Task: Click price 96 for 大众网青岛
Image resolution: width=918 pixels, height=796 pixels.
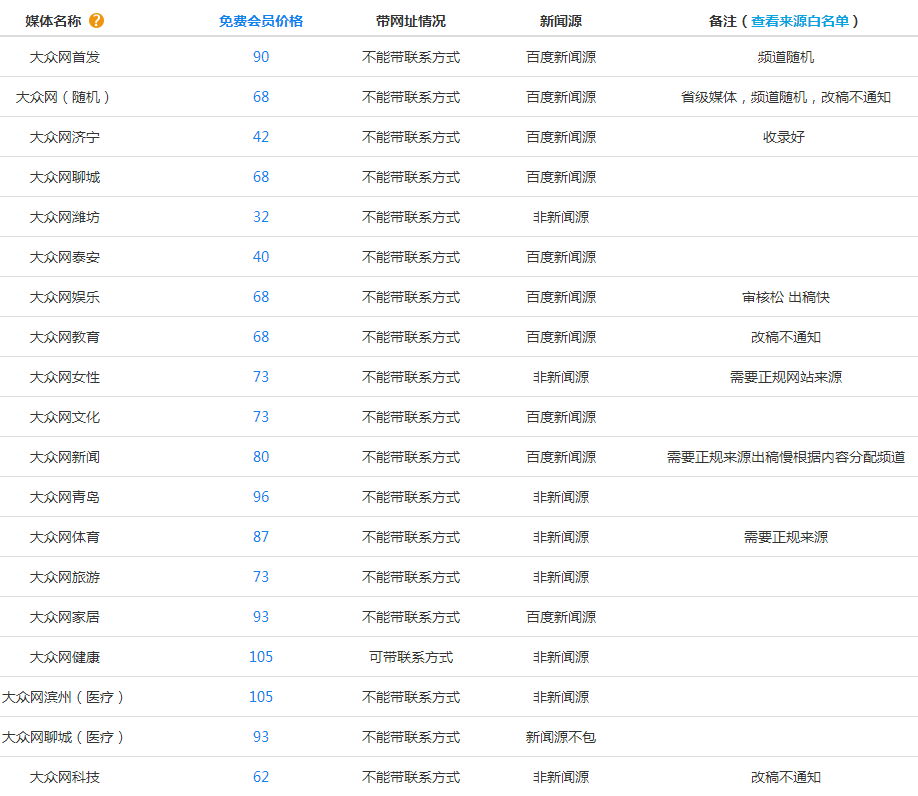Action: point(261,497)
